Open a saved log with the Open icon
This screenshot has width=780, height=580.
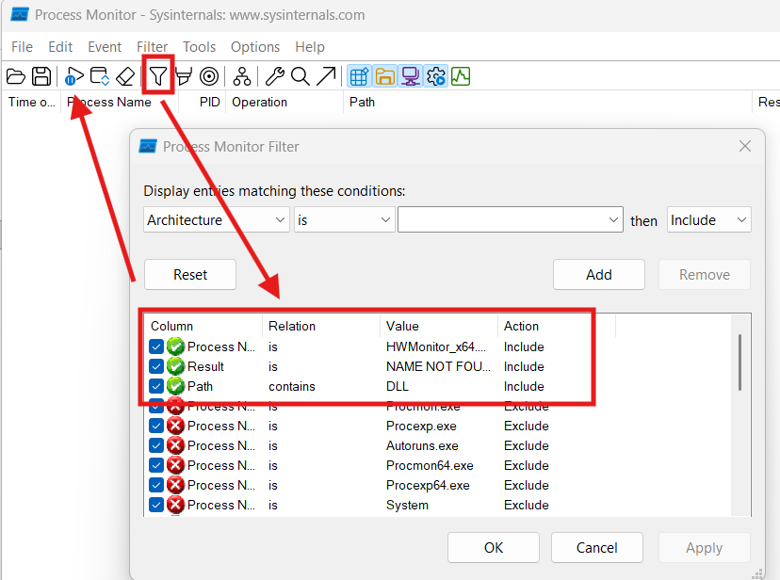click(x=16, y=77)
